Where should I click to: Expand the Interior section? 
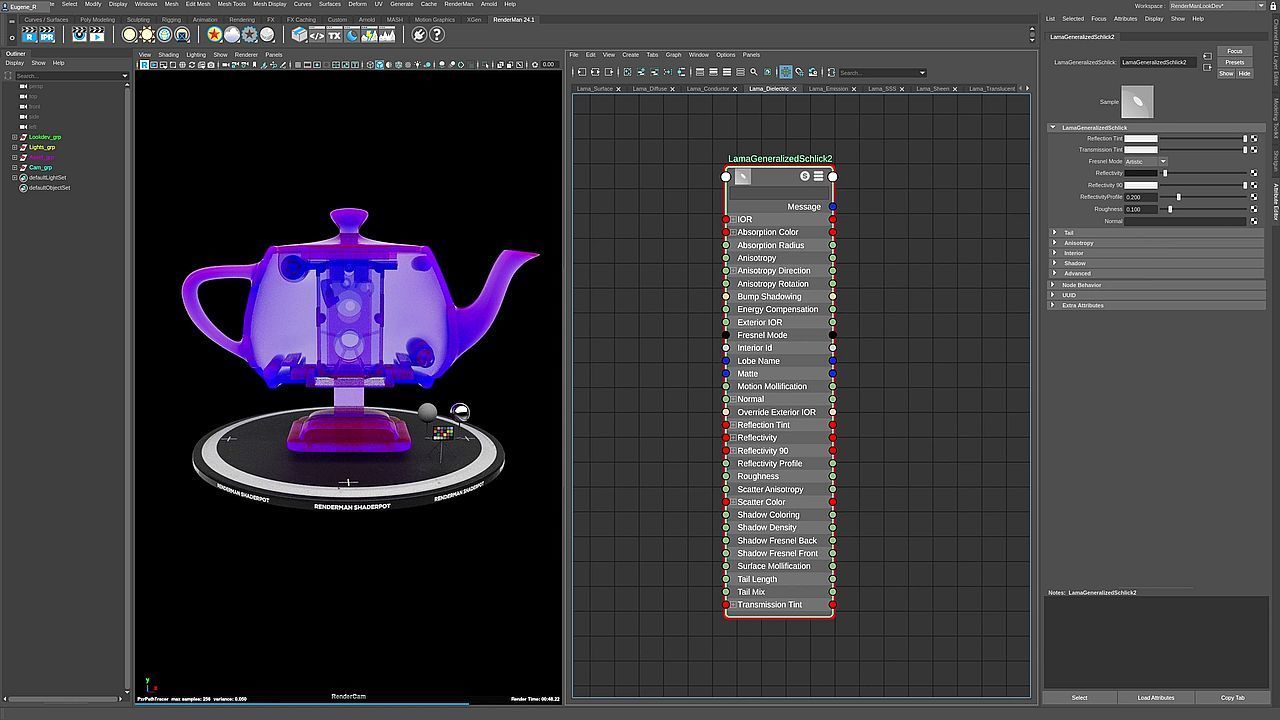(x=1054, y=253)
